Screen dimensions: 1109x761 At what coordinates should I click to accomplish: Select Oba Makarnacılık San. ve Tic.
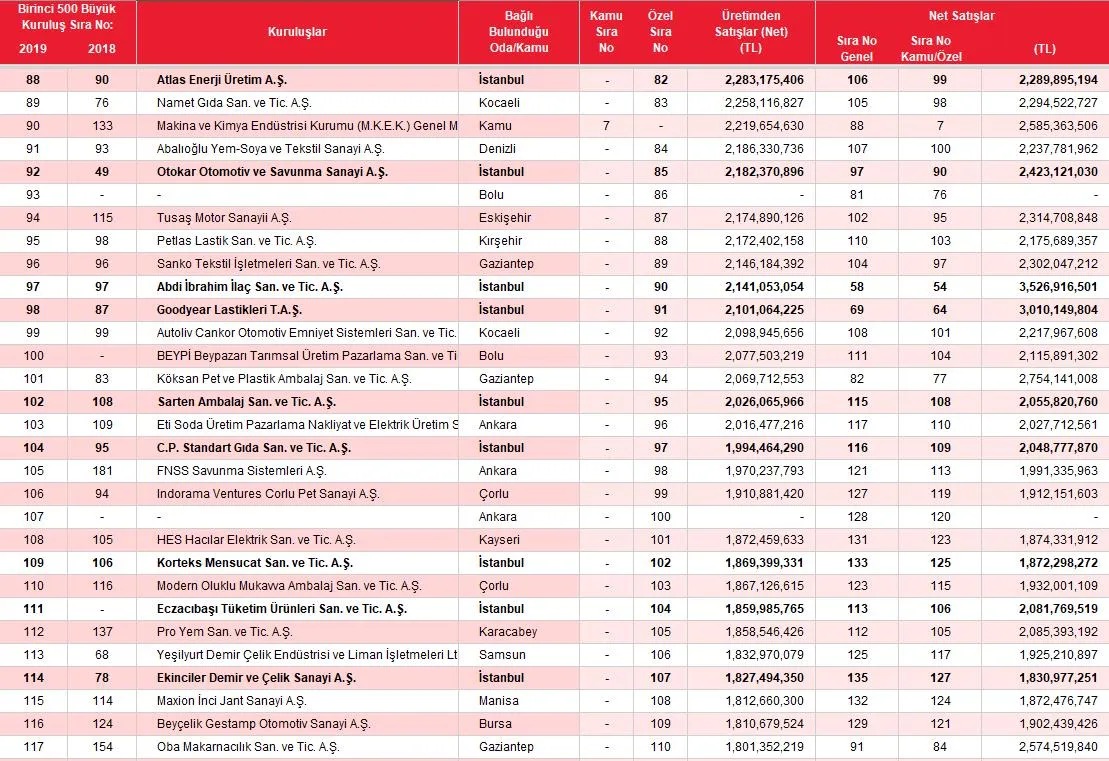click(x=248, y=747)
